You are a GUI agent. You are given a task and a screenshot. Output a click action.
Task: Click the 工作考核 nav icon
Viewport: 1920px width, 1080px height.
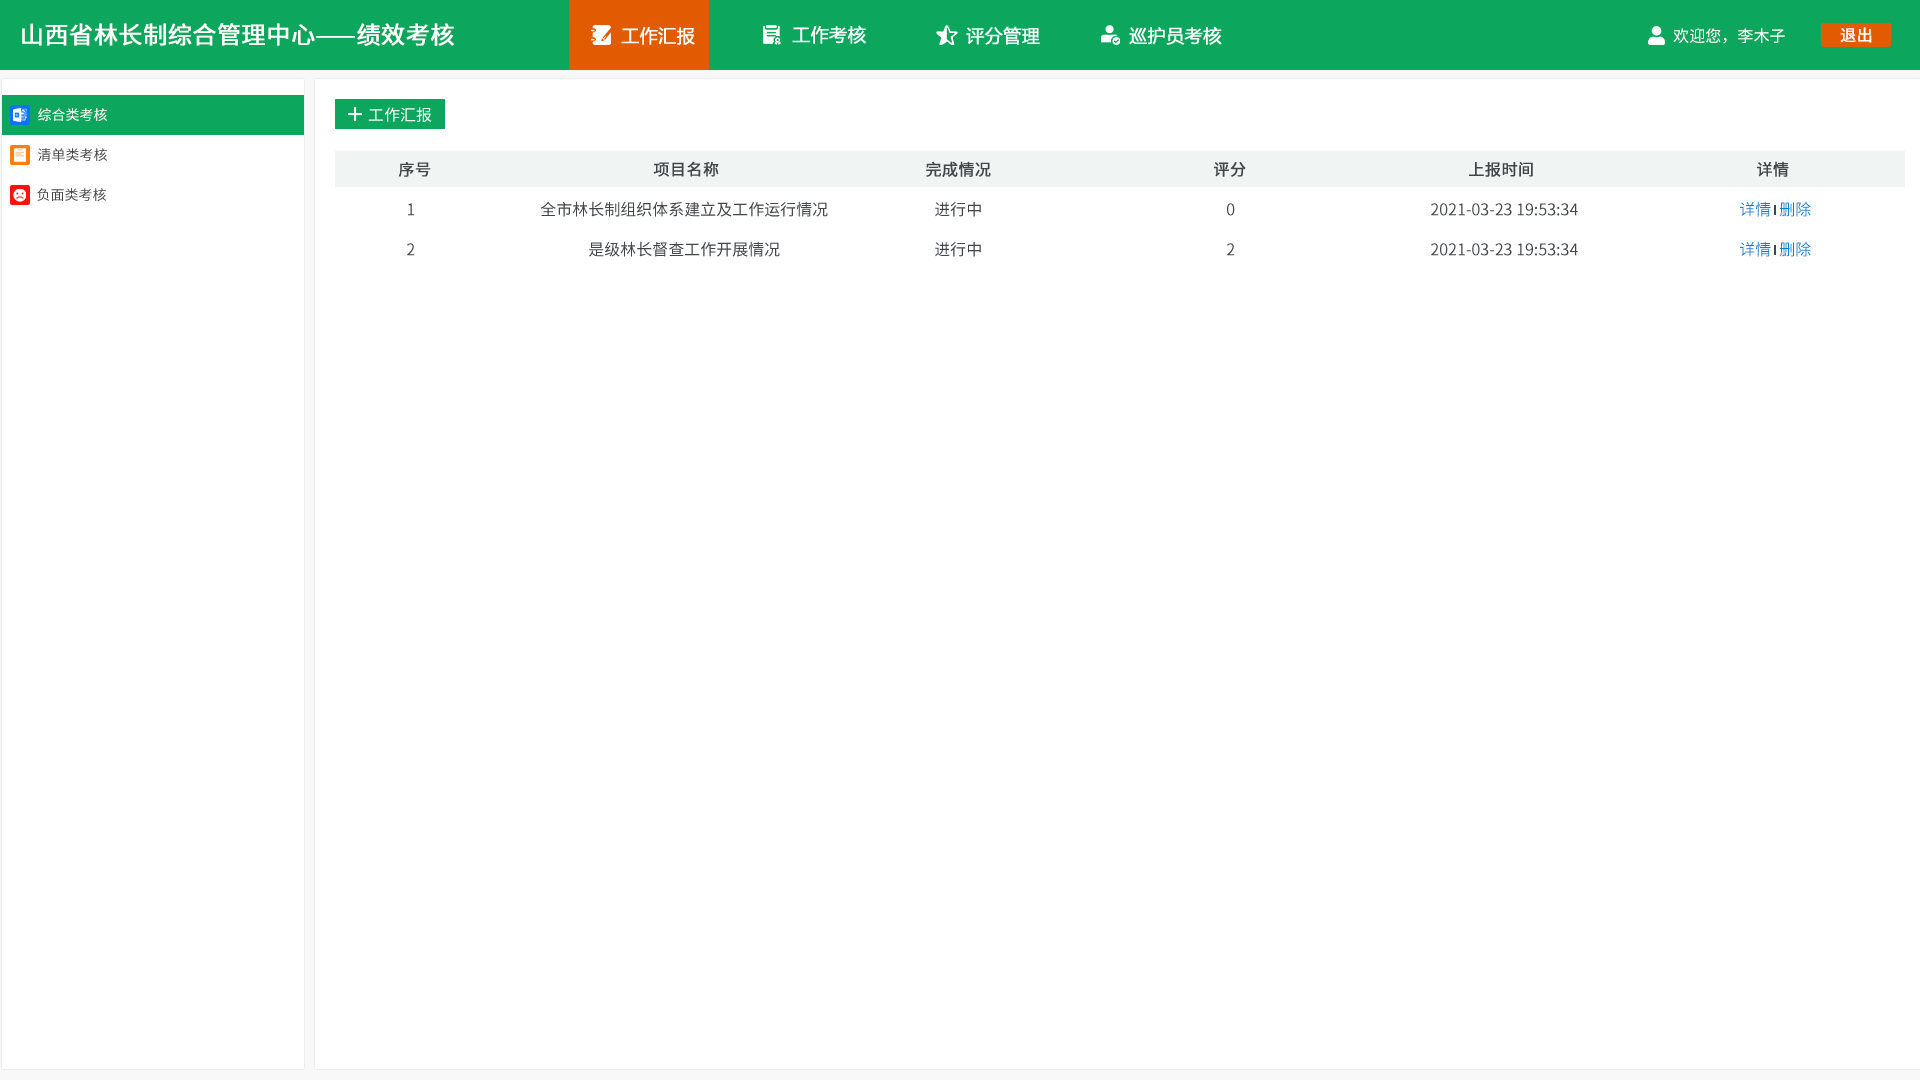click(x=771, y=36)
